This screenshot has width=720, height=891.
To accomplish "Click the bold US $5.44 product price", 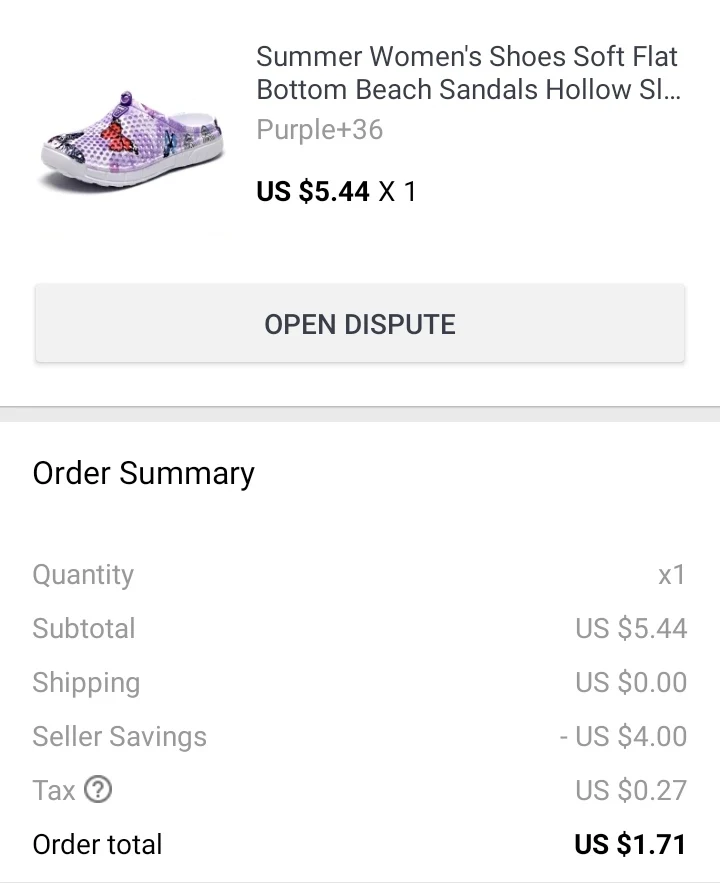I will [x=313, y=191].
